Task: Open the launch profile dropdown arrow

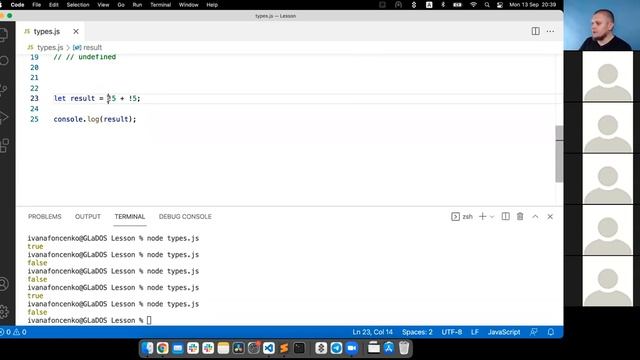Action: (492, 217)
